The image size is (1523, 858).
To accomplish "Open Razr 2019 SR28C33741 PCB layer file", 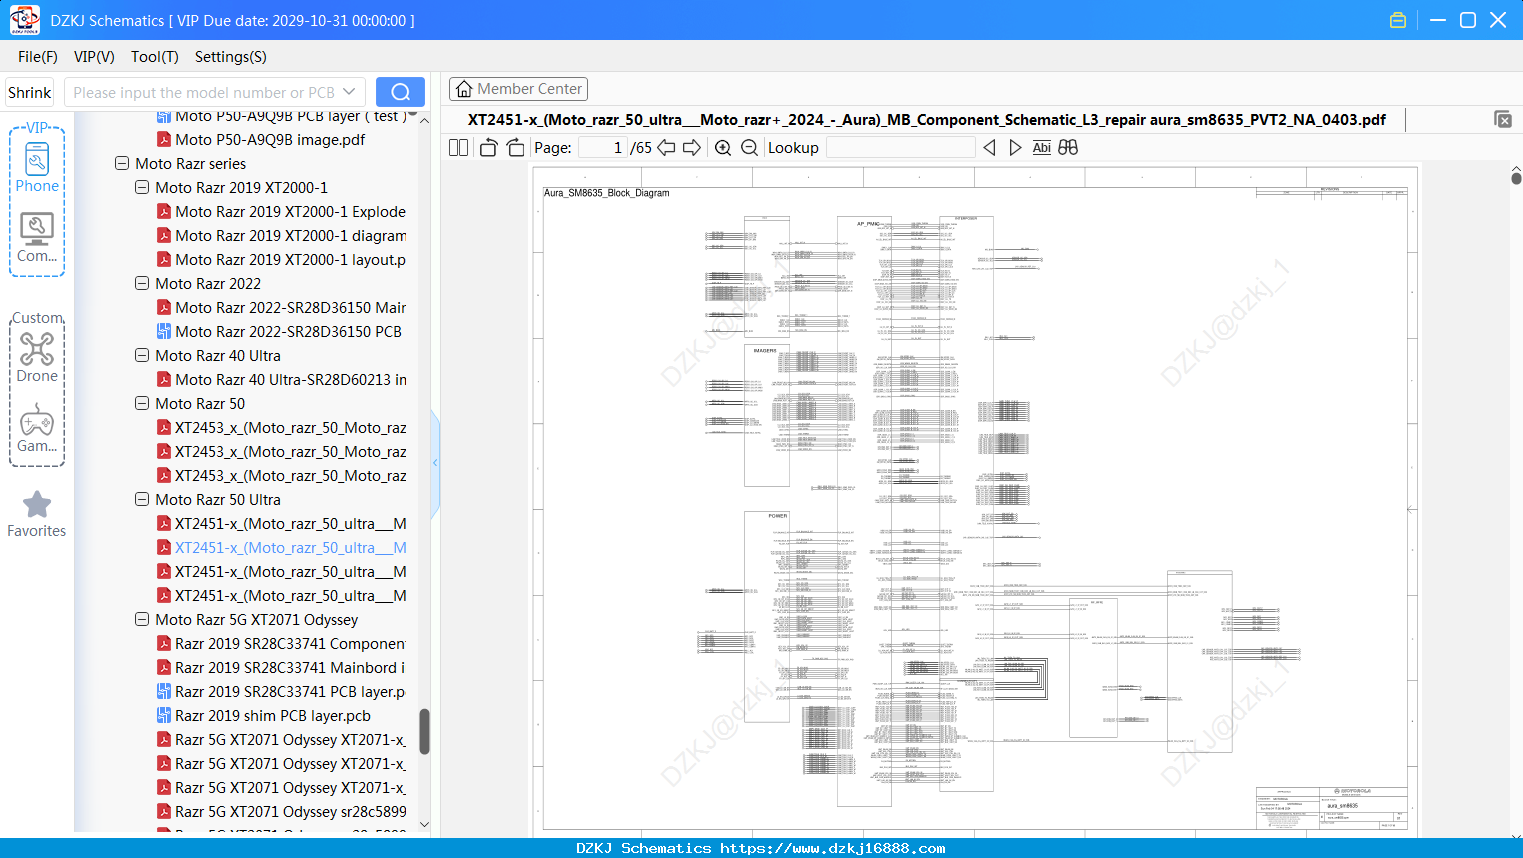I will [290, 692].
